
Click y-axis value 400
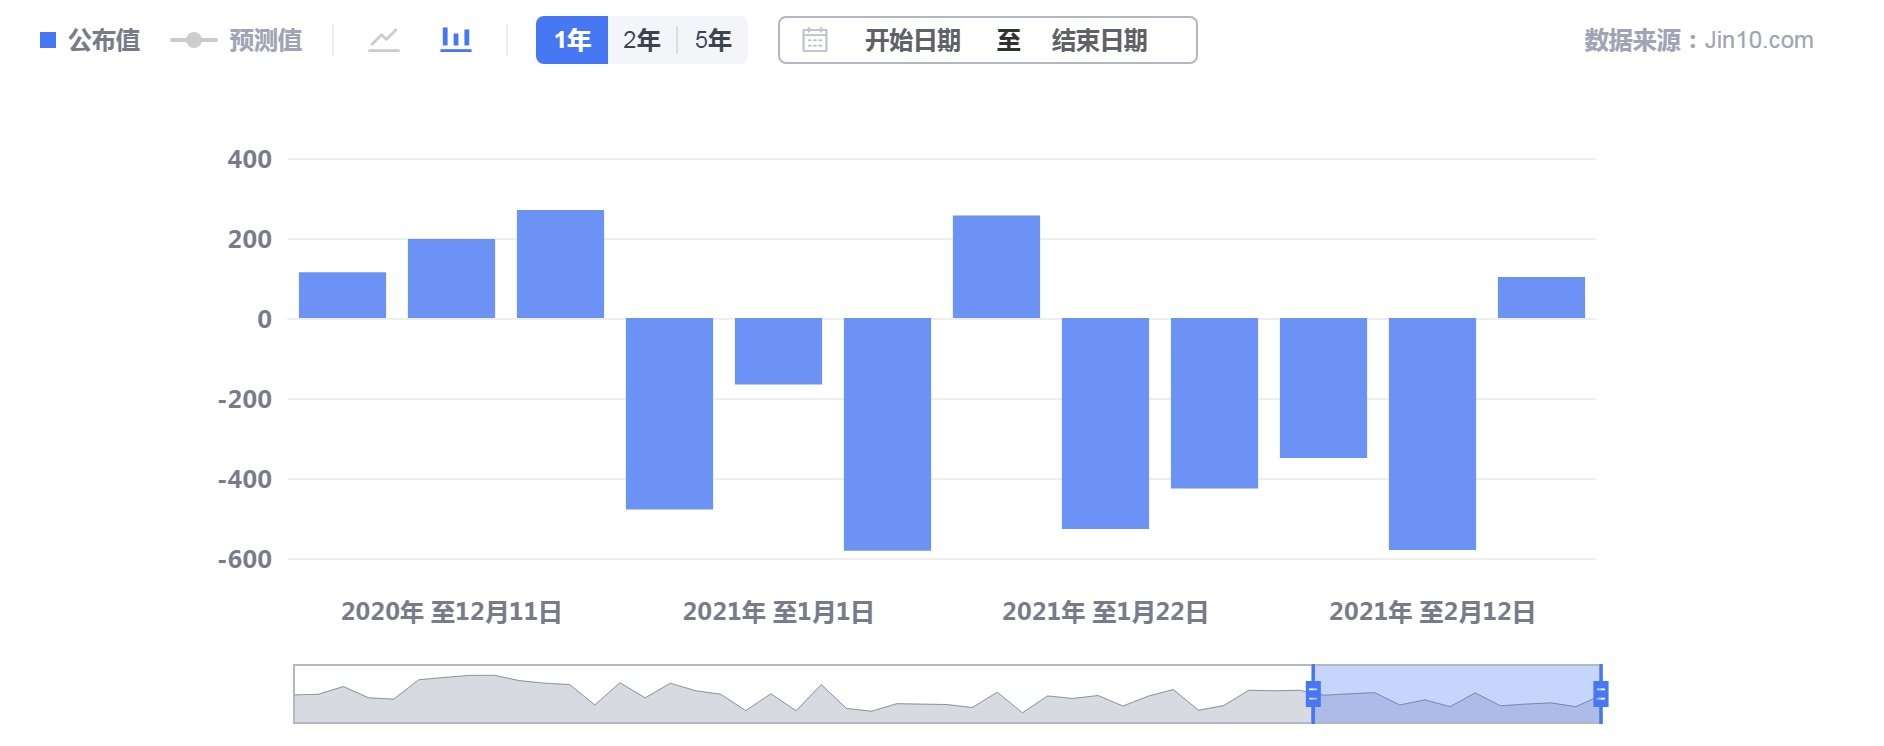249,159
